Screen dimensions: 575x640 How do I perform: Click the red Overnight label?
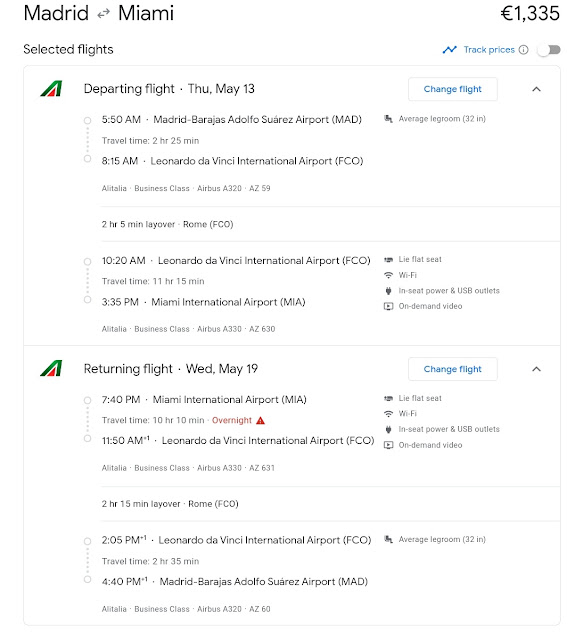tap(231, 420)
